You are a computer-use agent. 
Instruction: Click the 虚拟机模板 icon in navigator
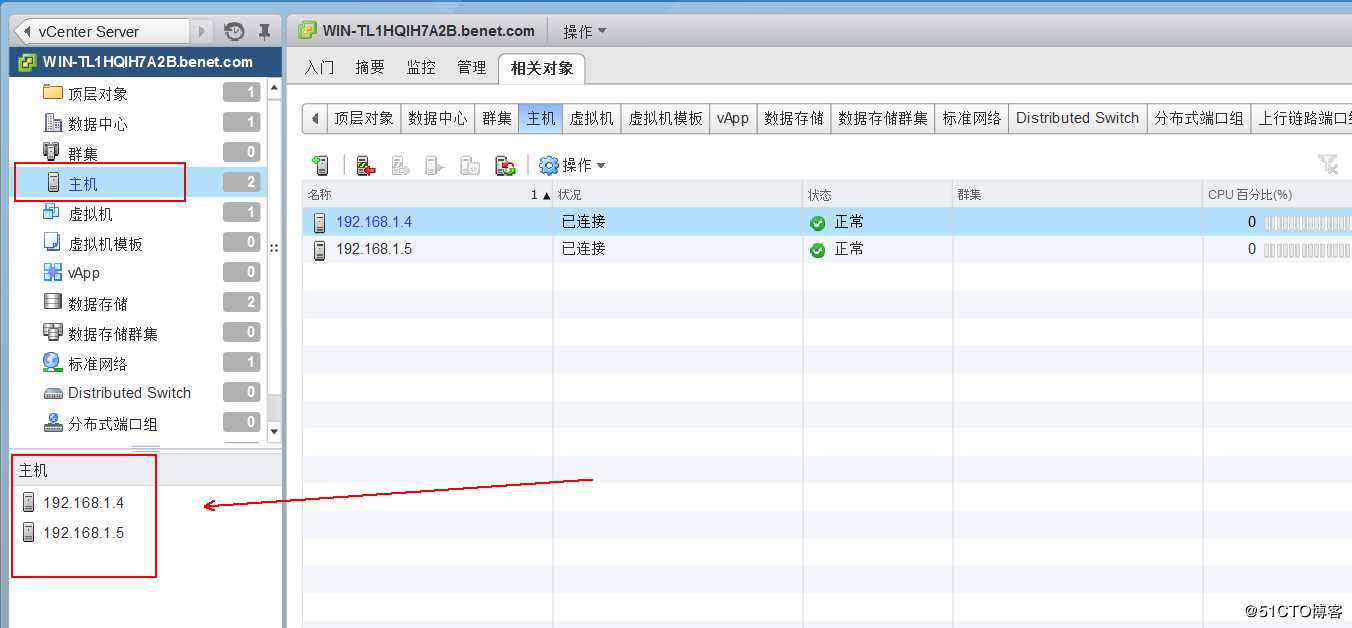[x=52, y=242]
